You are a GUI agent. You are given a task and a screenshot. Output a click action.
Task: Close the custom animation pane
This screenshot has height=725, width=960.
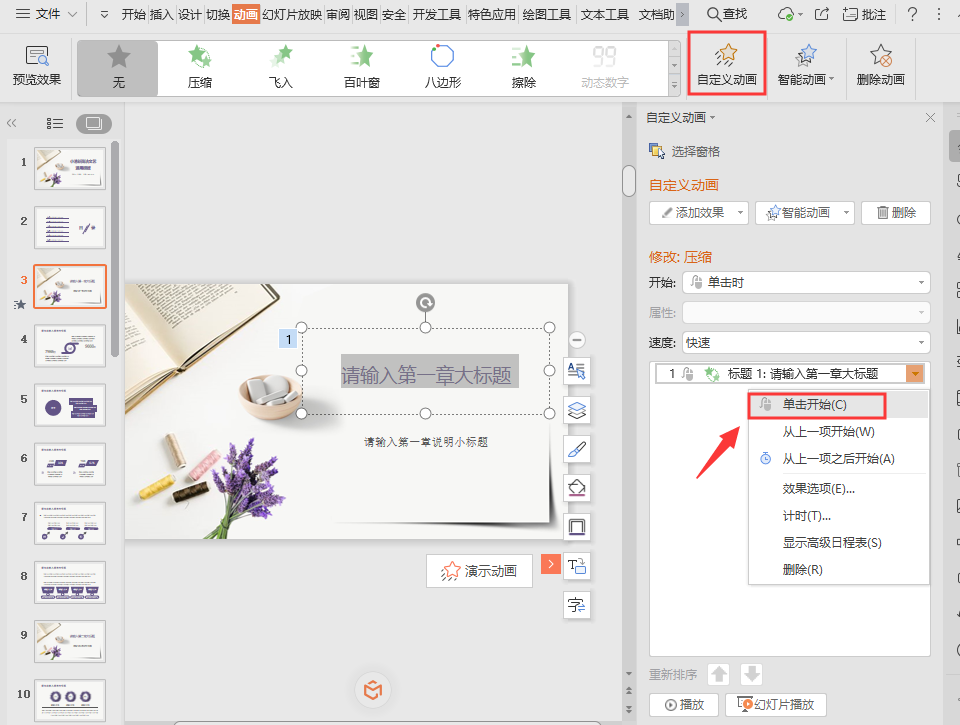coord(930,118)
